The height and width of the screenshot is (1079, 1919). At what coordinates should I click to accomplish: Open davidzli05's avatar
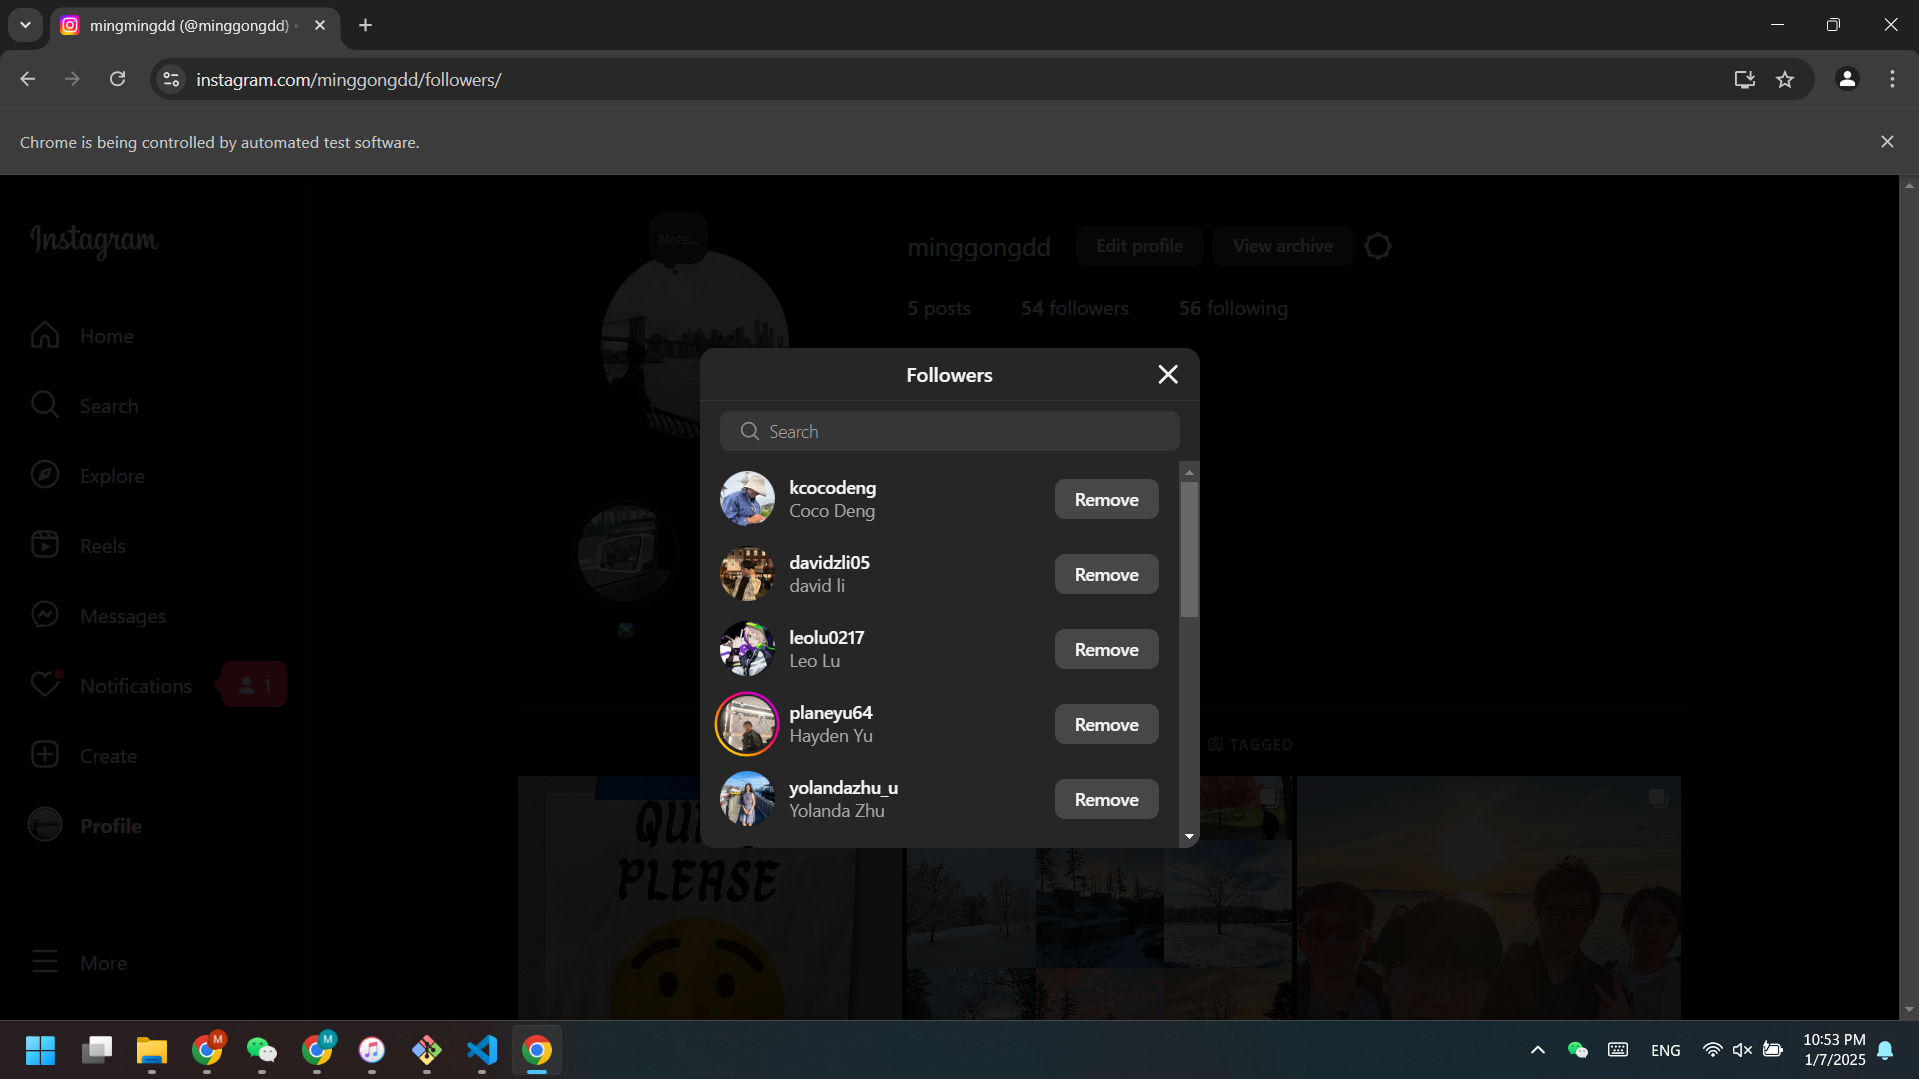(x=747, y=574)
